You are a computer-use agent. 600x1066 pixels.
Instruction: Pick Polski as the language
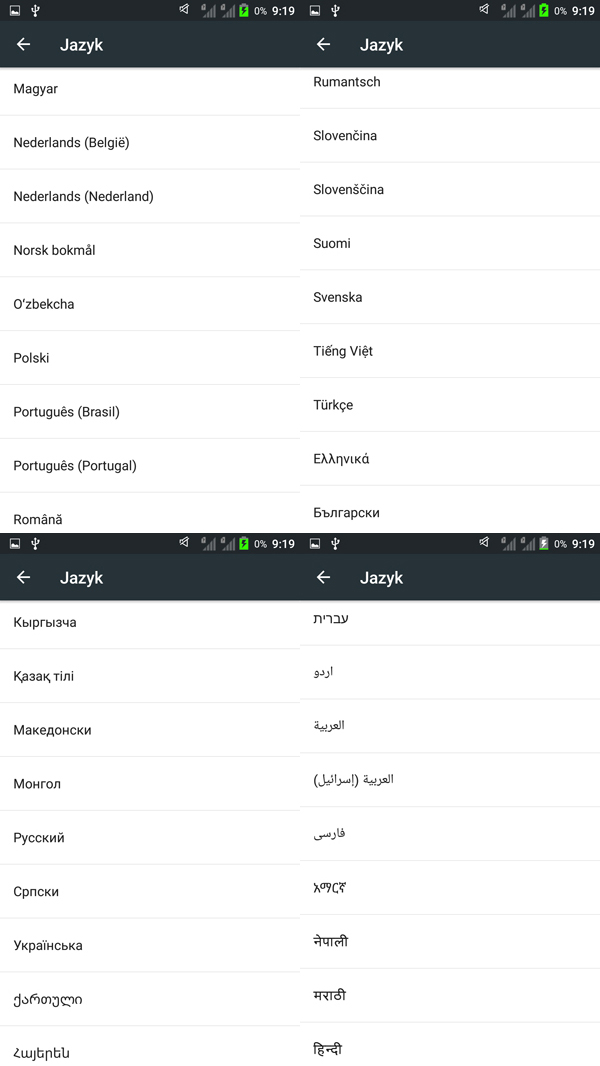tap(149, 358)
